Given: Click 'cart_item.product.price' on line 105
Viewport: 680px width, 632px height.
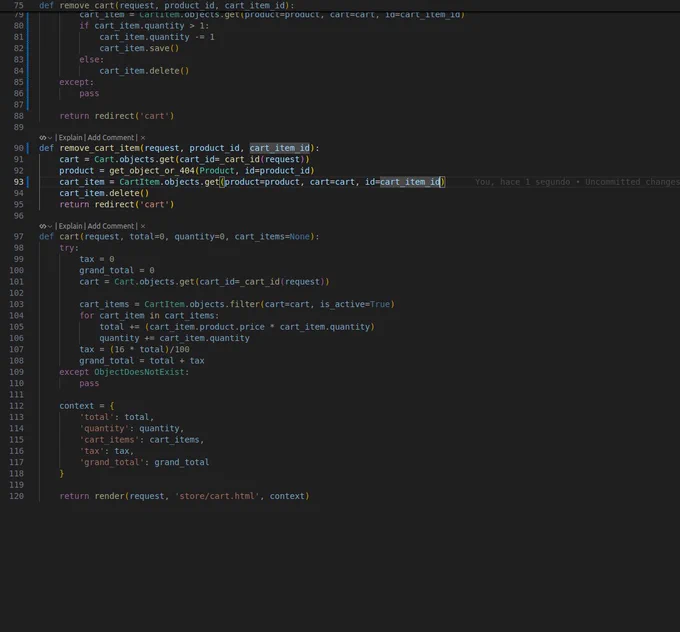Looking at the screenshot, I should [207, 327].
